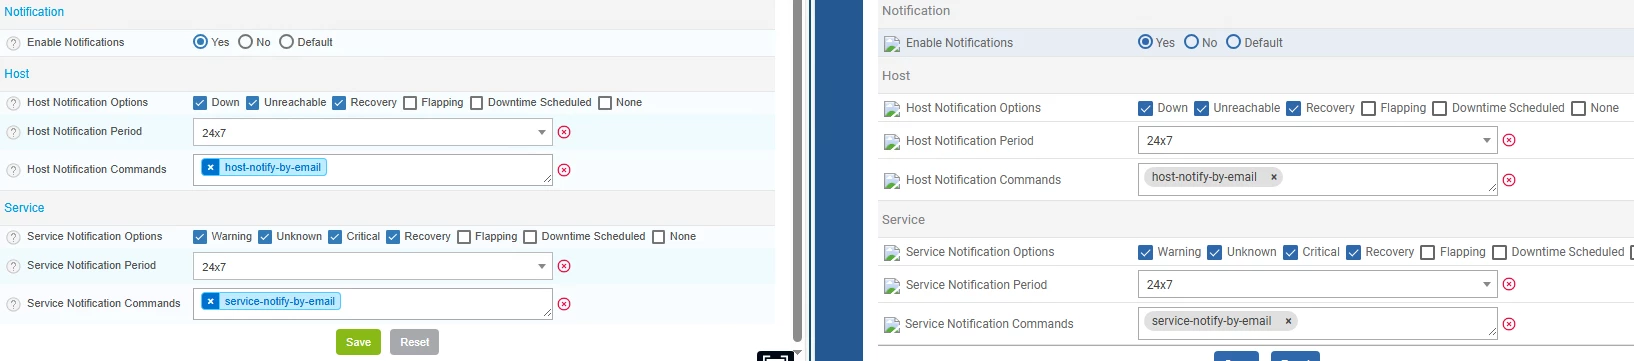Open help icon for Enable Notifications, left panel
The width and height of the screenshot is (1634, 361).
click(13, 43)
